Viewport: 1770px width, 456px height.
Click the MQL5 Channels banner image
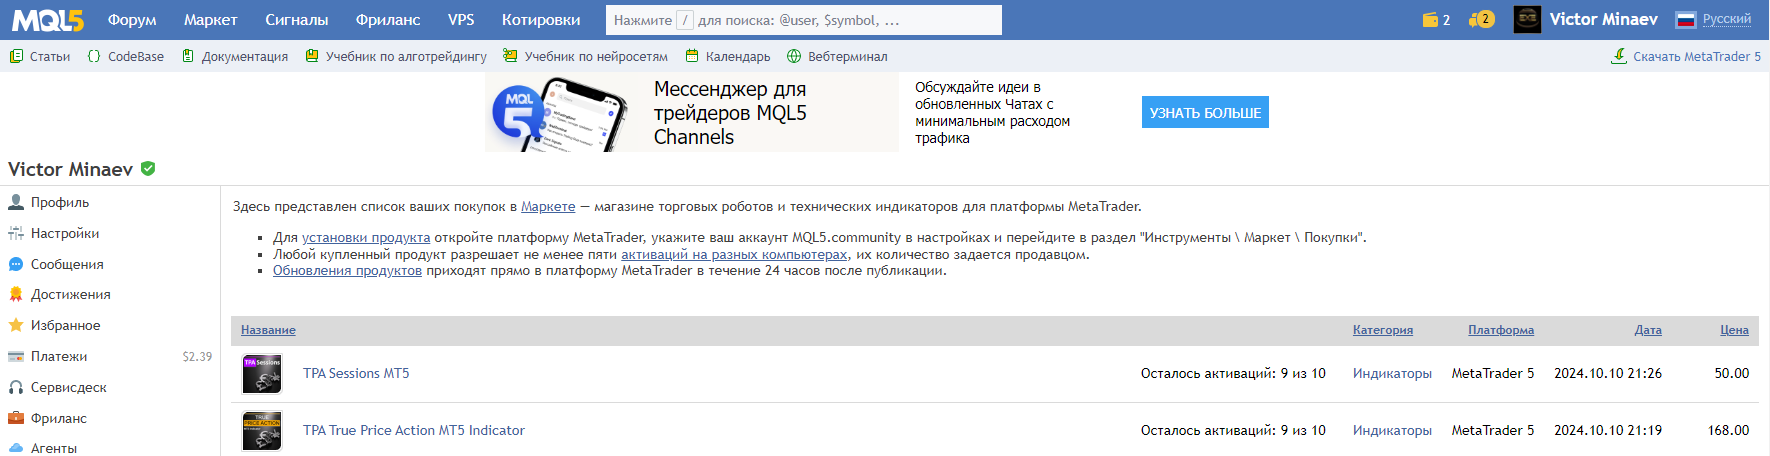(x=692, y=112)
